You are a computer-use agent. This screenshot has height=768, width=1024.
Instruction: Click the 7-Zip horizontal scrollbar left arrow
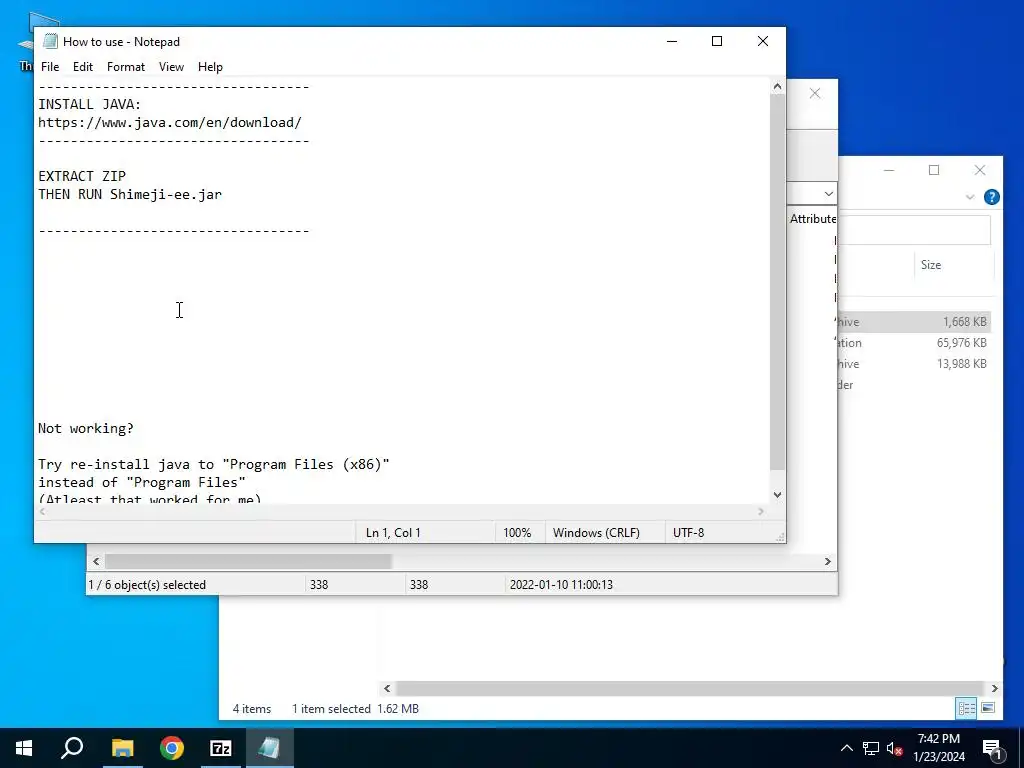pyautogui.click(x=96, y=562)
